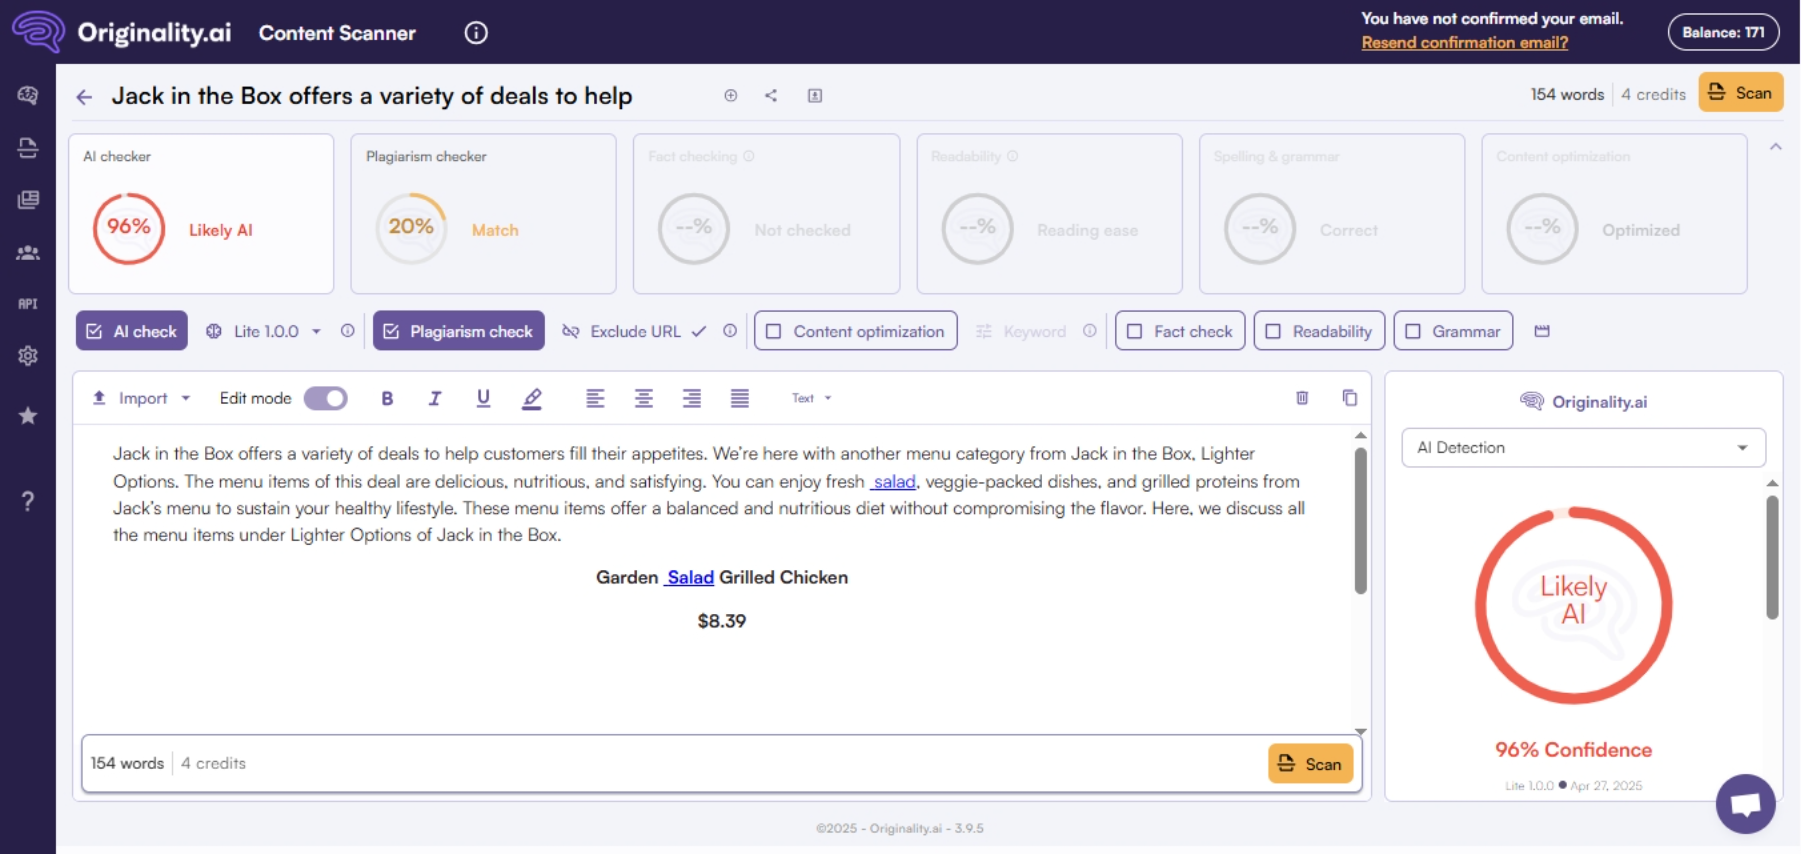Toggle the AI check option
This screenshot has height=854, width=1801.
[132, 331]
